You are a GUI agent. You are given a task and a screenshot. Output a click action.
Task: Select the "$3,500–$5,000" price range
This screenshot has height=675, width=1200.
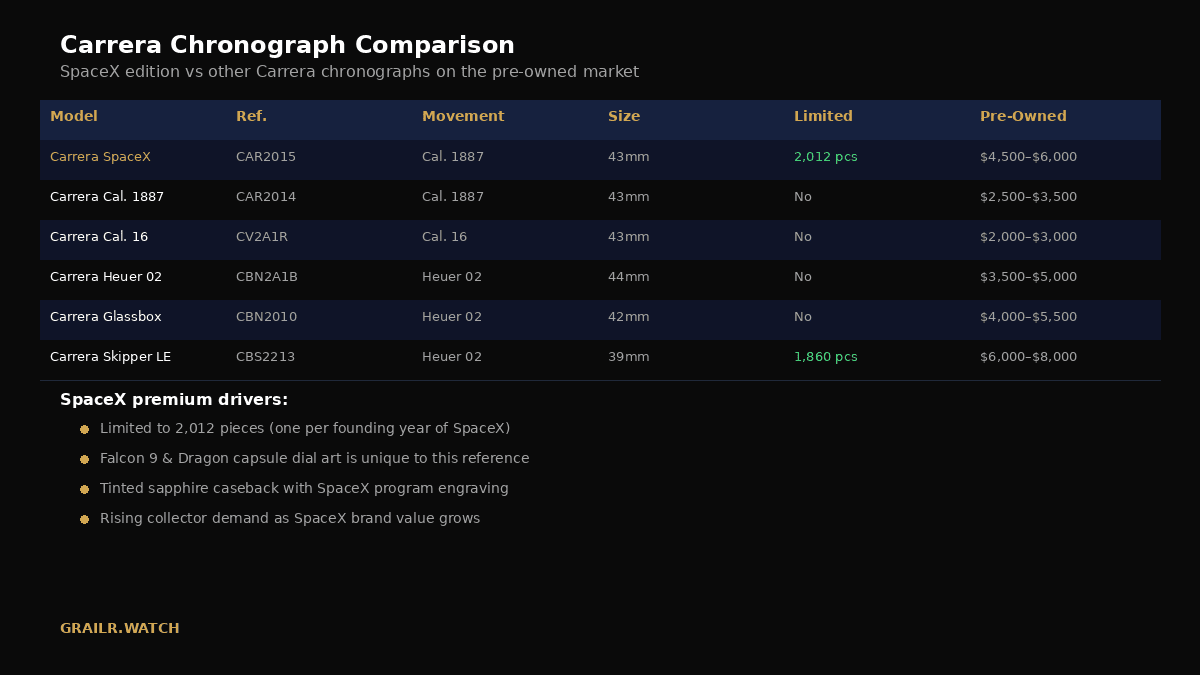(1028, 277)
